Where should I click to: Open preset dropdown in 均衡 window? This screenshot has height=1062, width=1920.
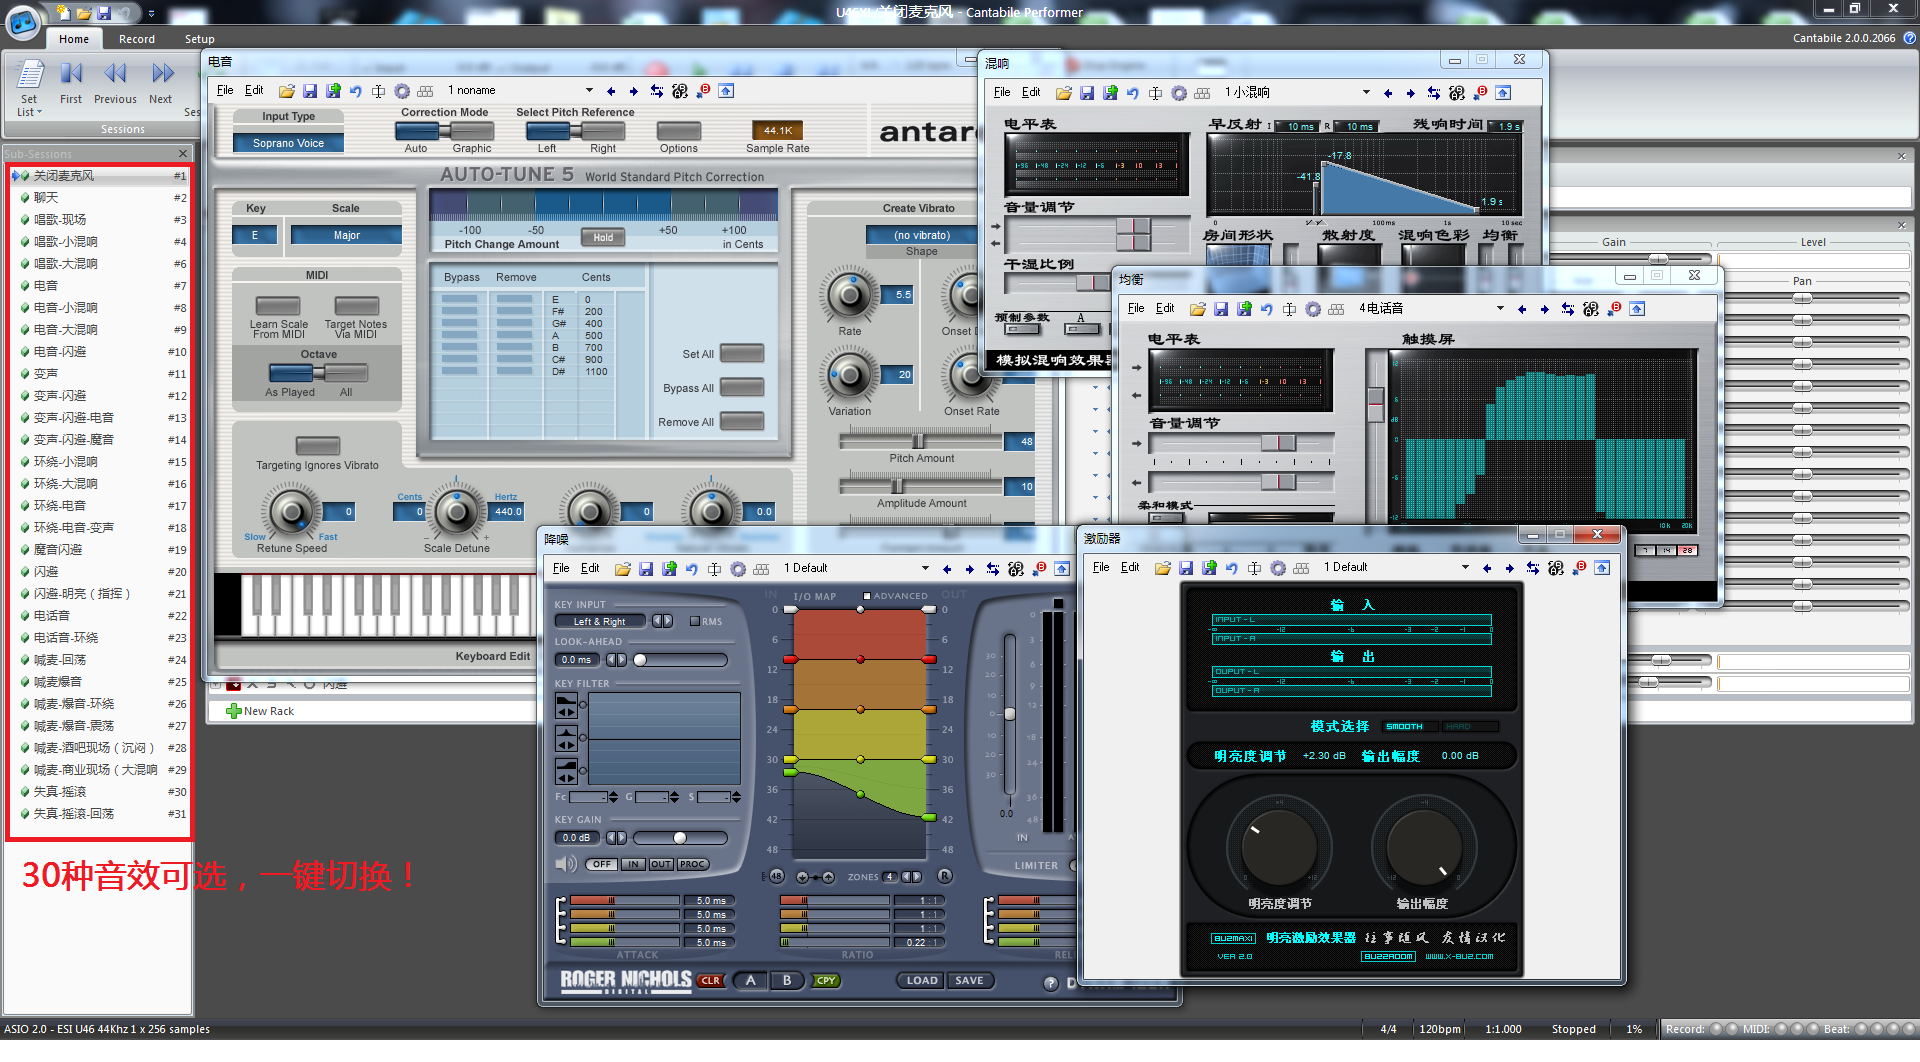point(1500,309)
